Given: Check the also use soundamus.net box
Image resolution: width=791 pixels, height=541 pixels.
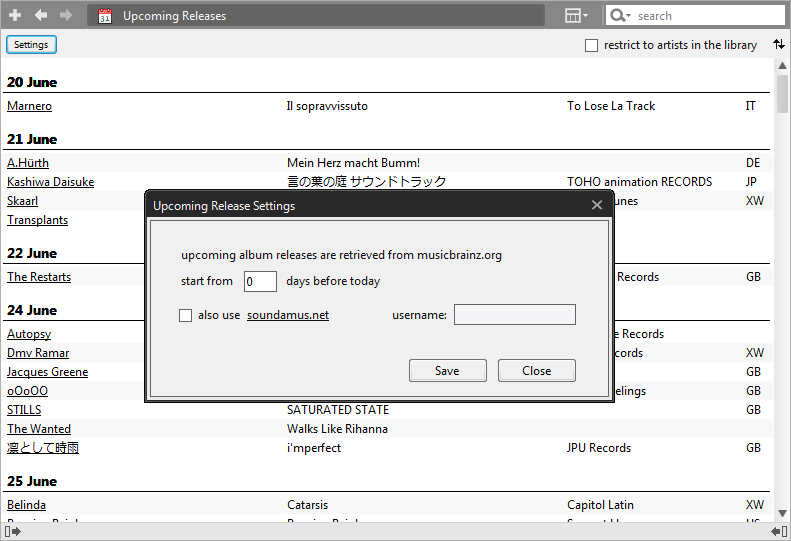Looking at the screenshot, I should click(186, 315).
